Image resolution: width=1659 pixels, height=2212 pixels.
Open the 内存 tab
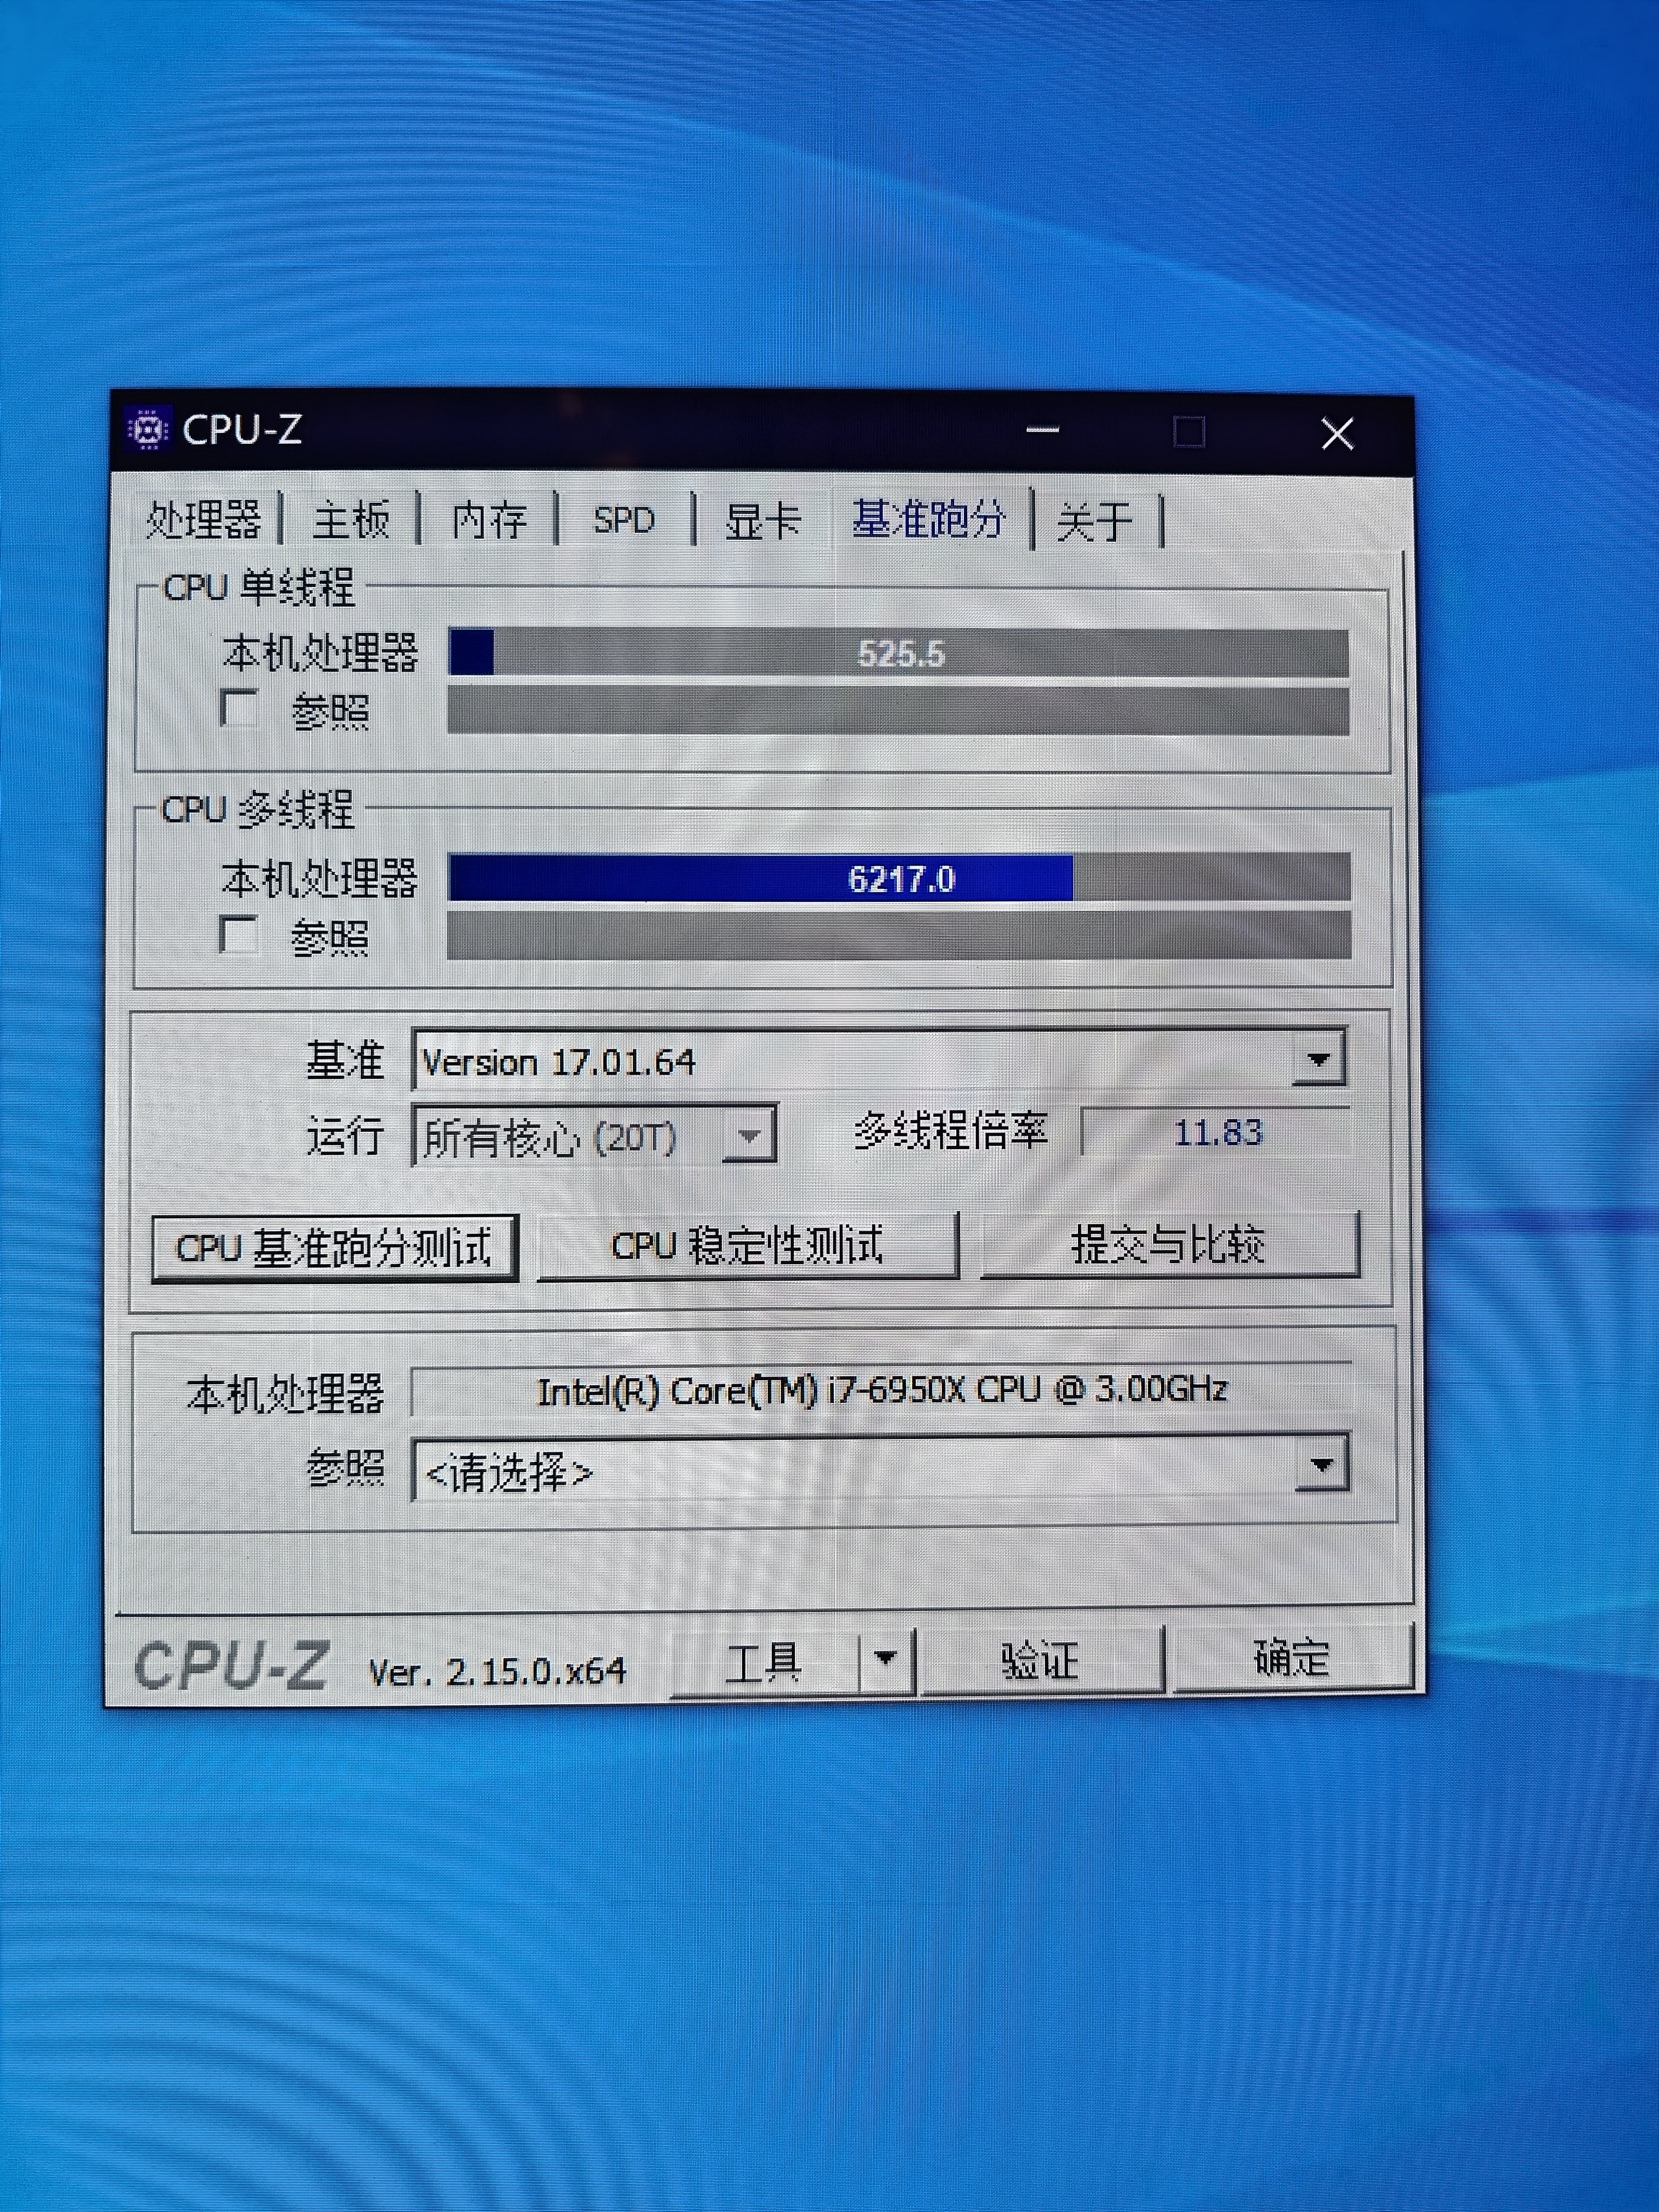[489, 520]
